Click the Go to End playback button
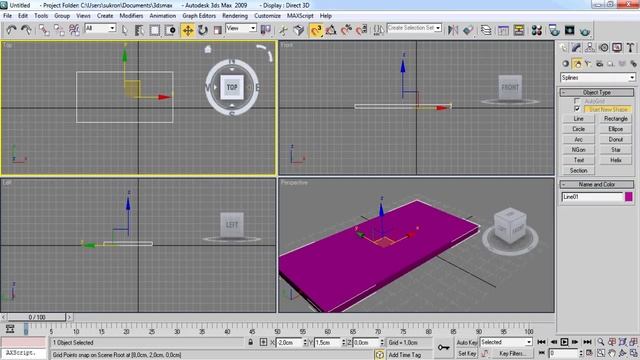The height and width of the screenshot is (360, 640). point(587,342)
